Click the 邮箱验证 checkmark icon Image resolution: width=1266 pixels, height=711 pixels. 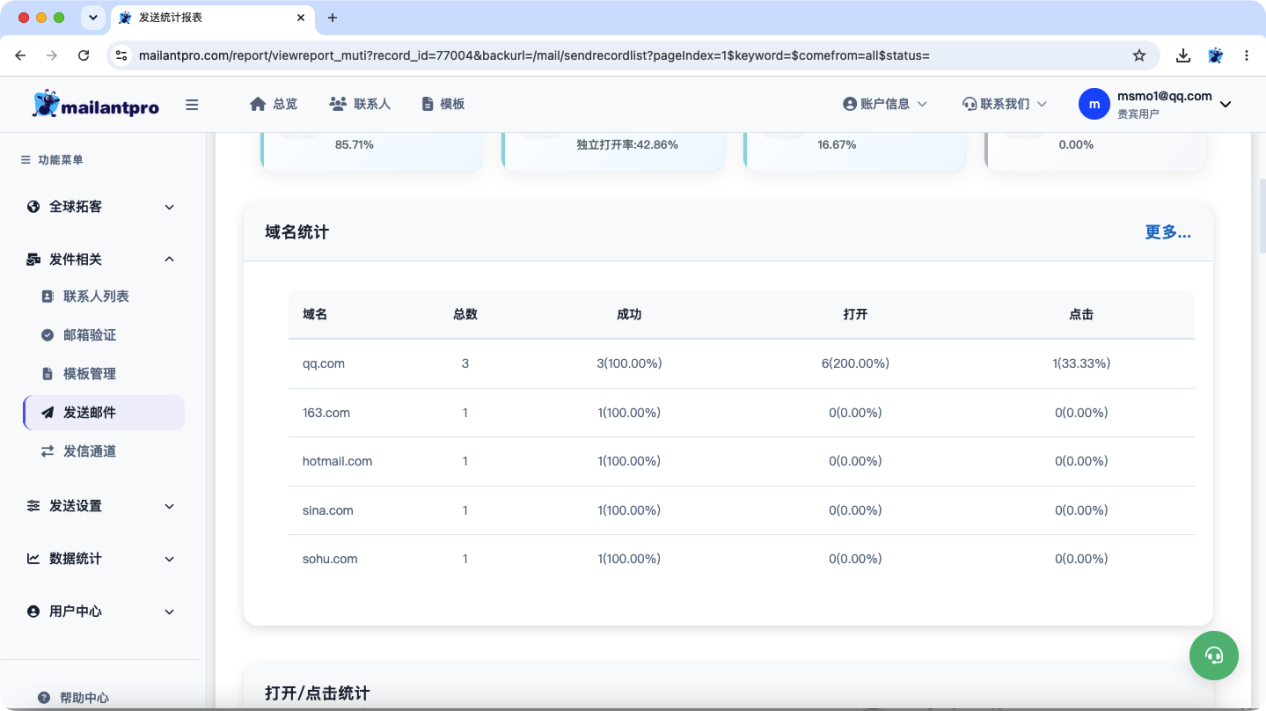(47, 335)
